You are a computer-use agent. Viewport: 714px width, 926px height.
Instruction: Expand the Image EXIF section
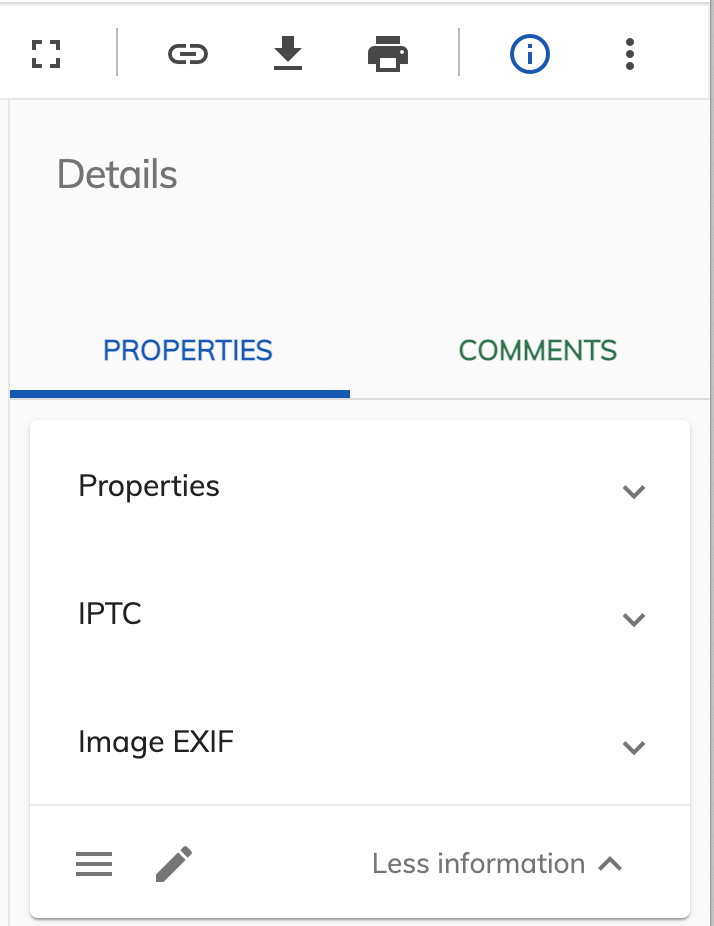pos(633,747)
